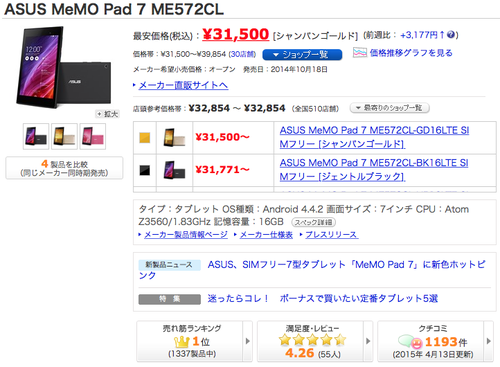The height and width of the screenshot is (367, 500).
Task: Click the price trend graph icon
Action: 360,52
